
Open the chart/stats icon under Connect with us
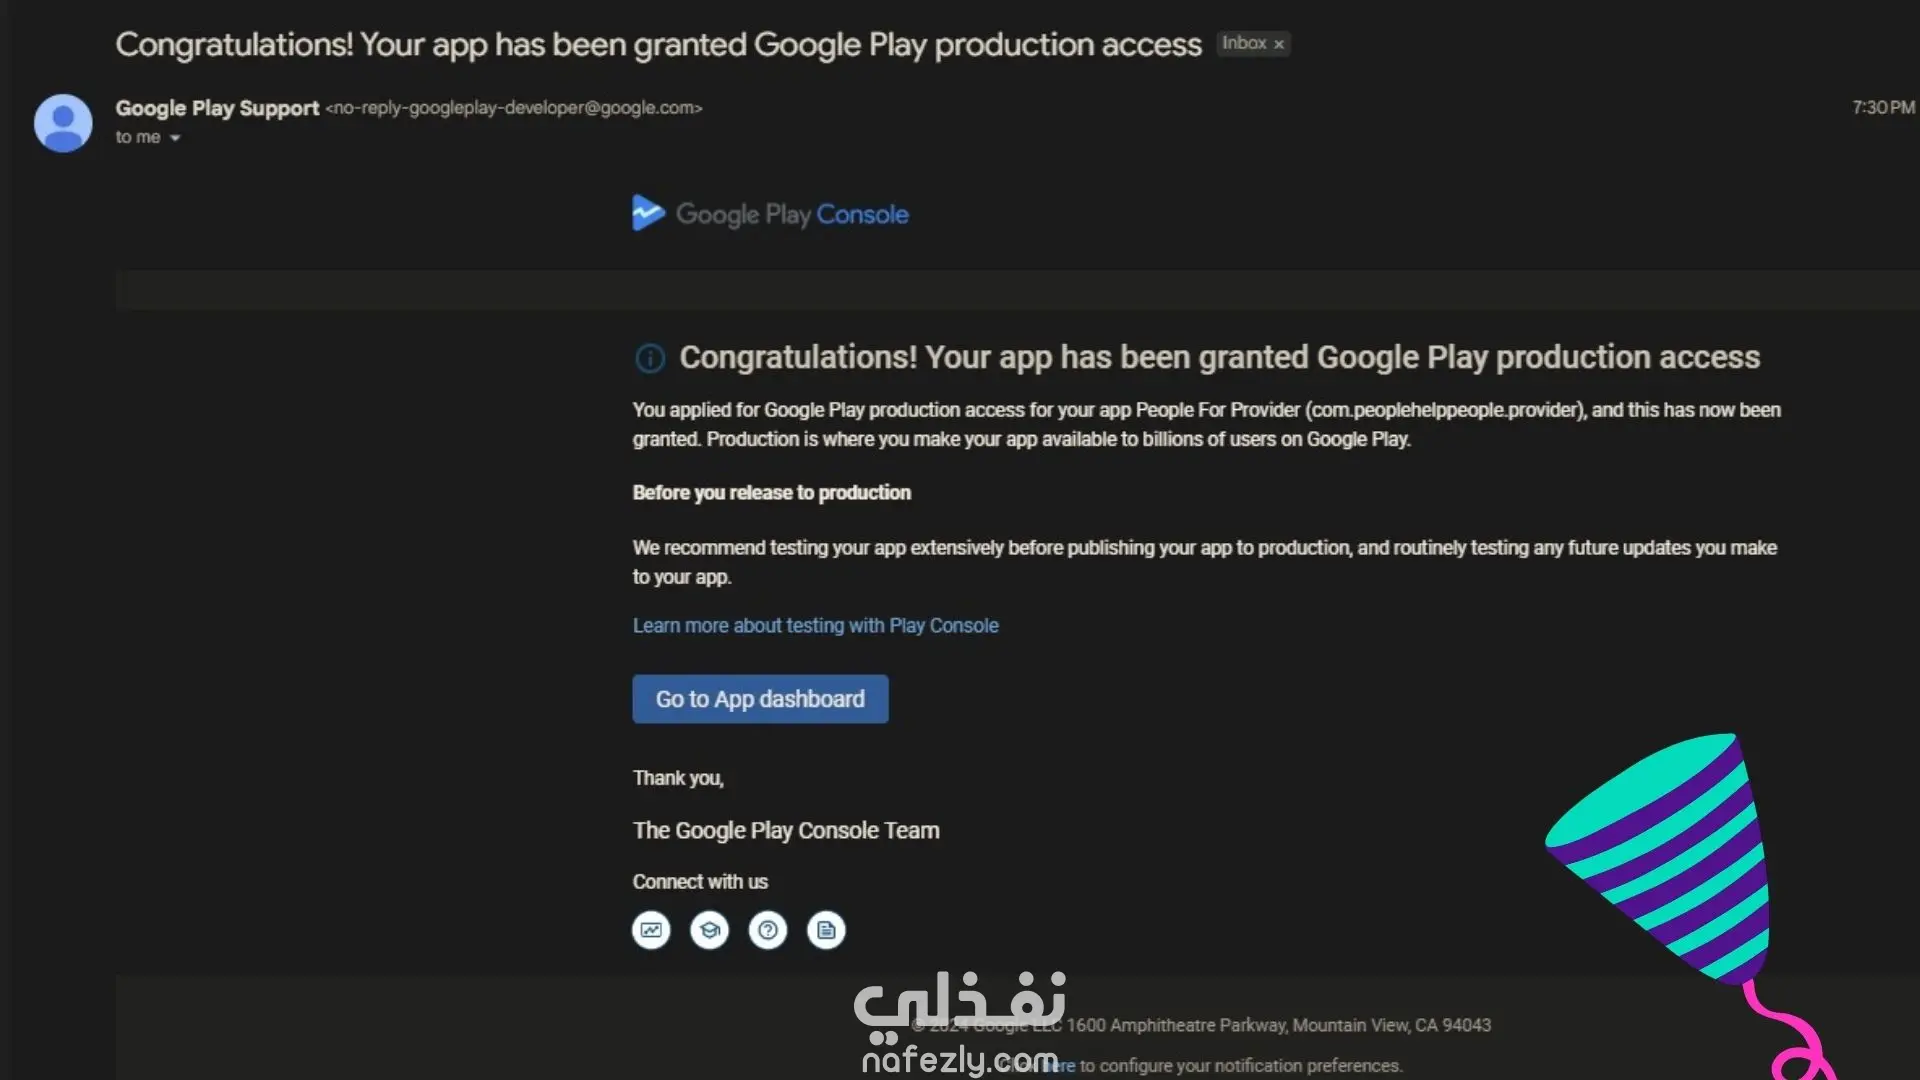[x=651, y=930]
